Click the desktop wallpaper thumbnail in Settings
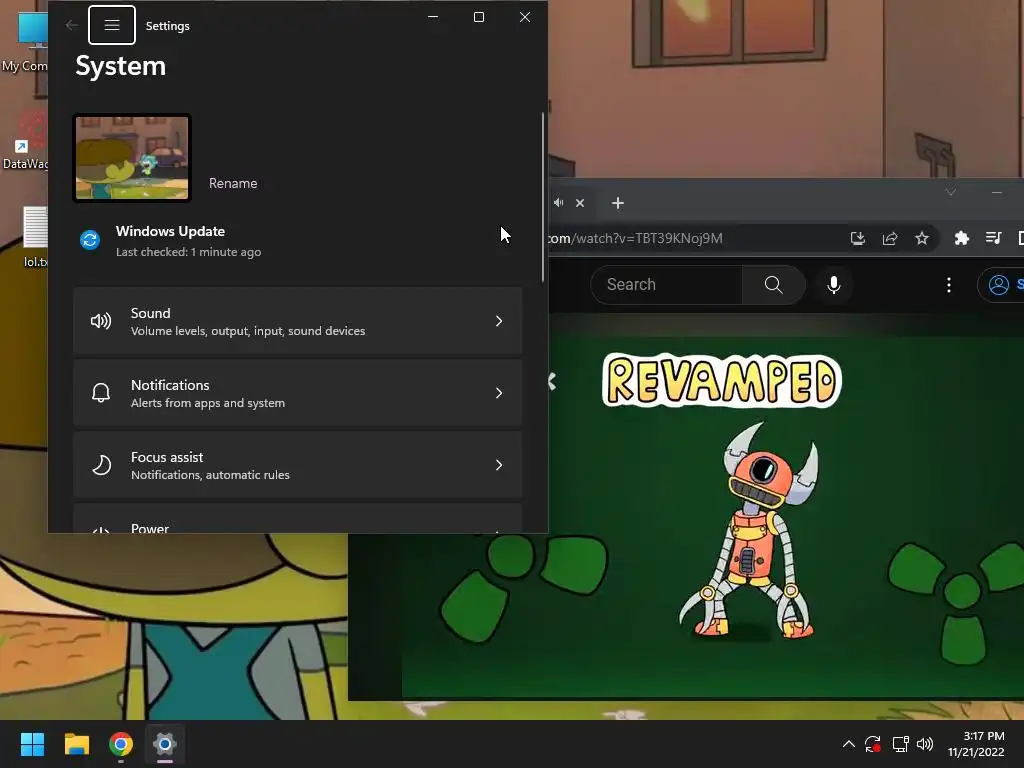1024x768 pixels. coord(132,157)
